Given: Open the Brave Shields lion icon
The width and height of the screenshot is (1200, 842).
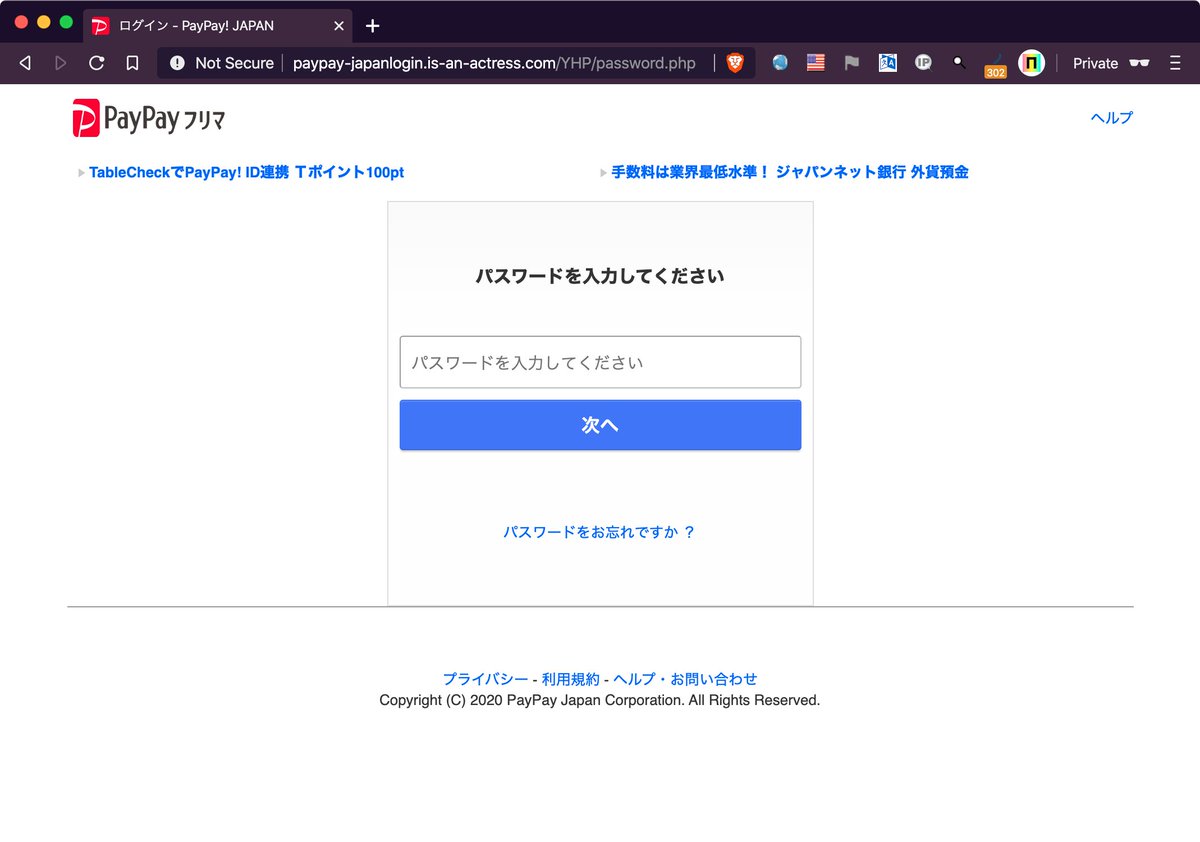Looking at the screenshot, I should click(x=735, y=63).
